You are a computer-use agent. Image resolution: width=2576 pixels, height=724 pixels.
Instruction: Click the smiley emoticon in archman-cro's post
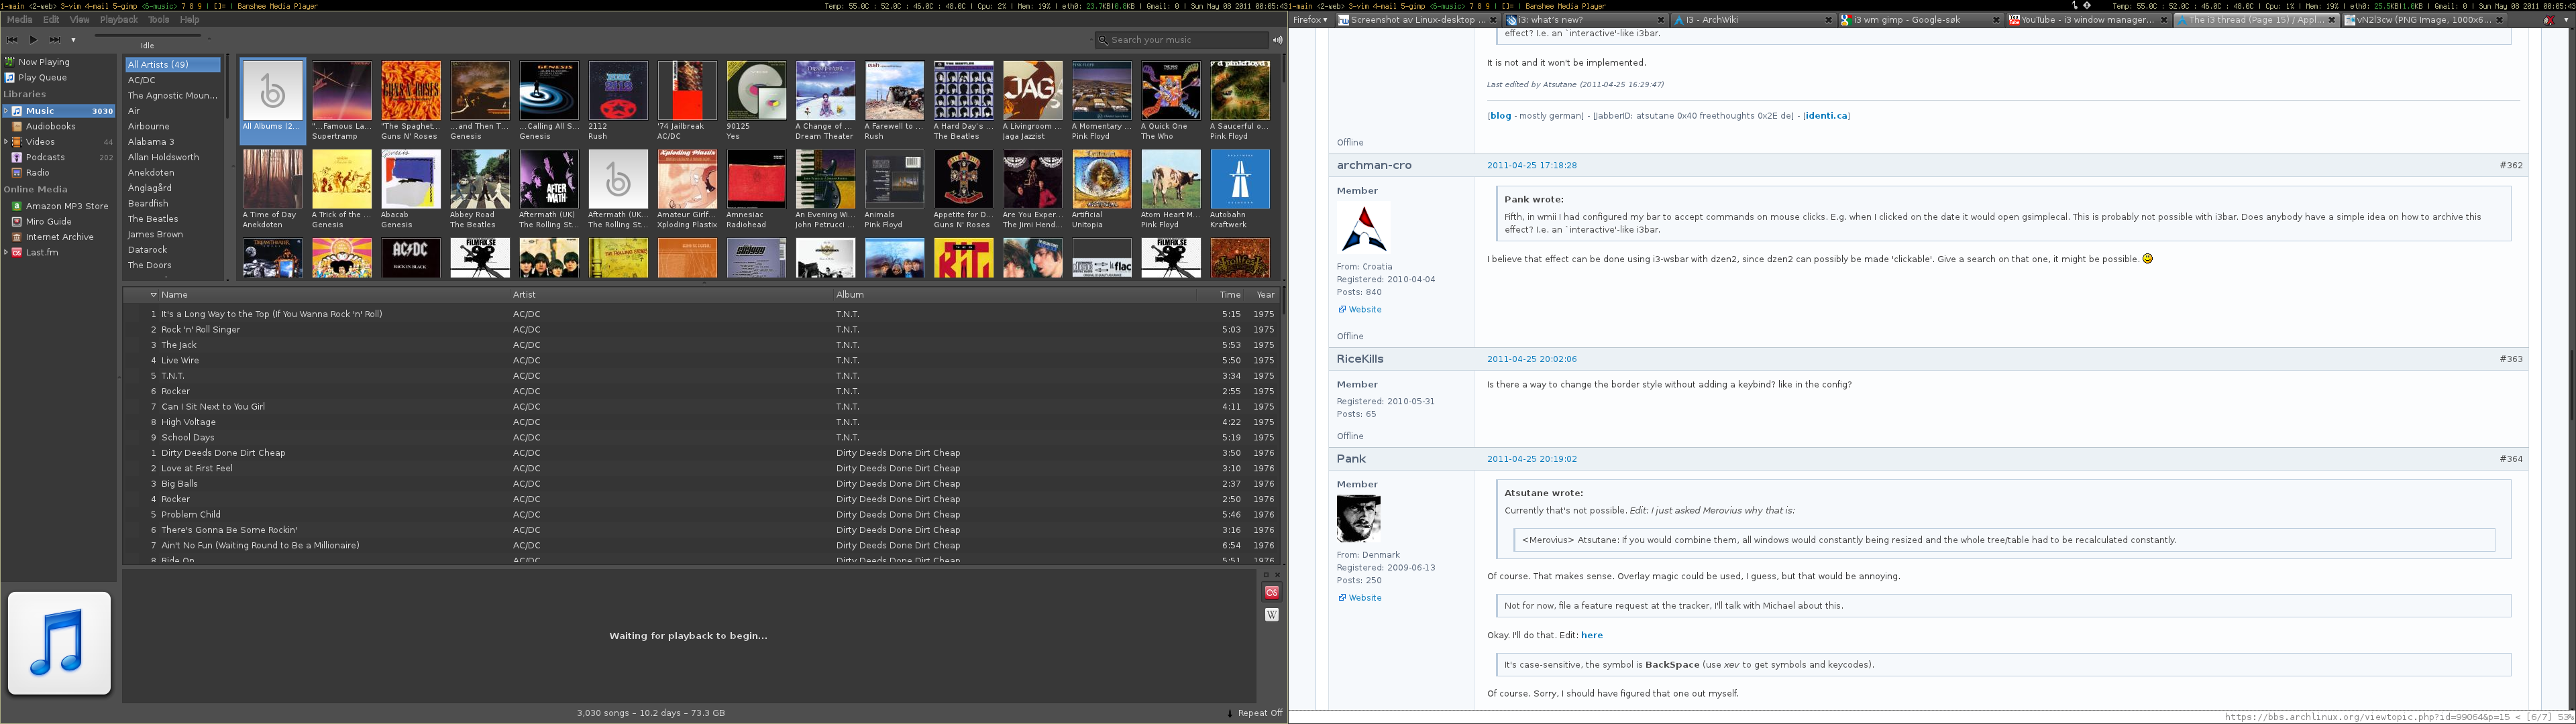2147,258
